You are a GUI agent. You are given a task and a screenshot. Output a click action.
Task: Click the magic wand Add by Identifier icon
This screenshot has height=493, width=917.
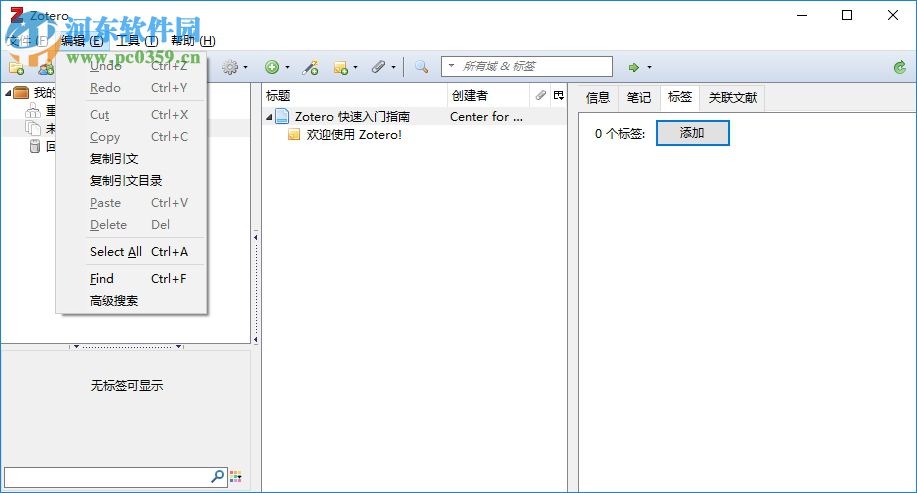pos(310,67)
